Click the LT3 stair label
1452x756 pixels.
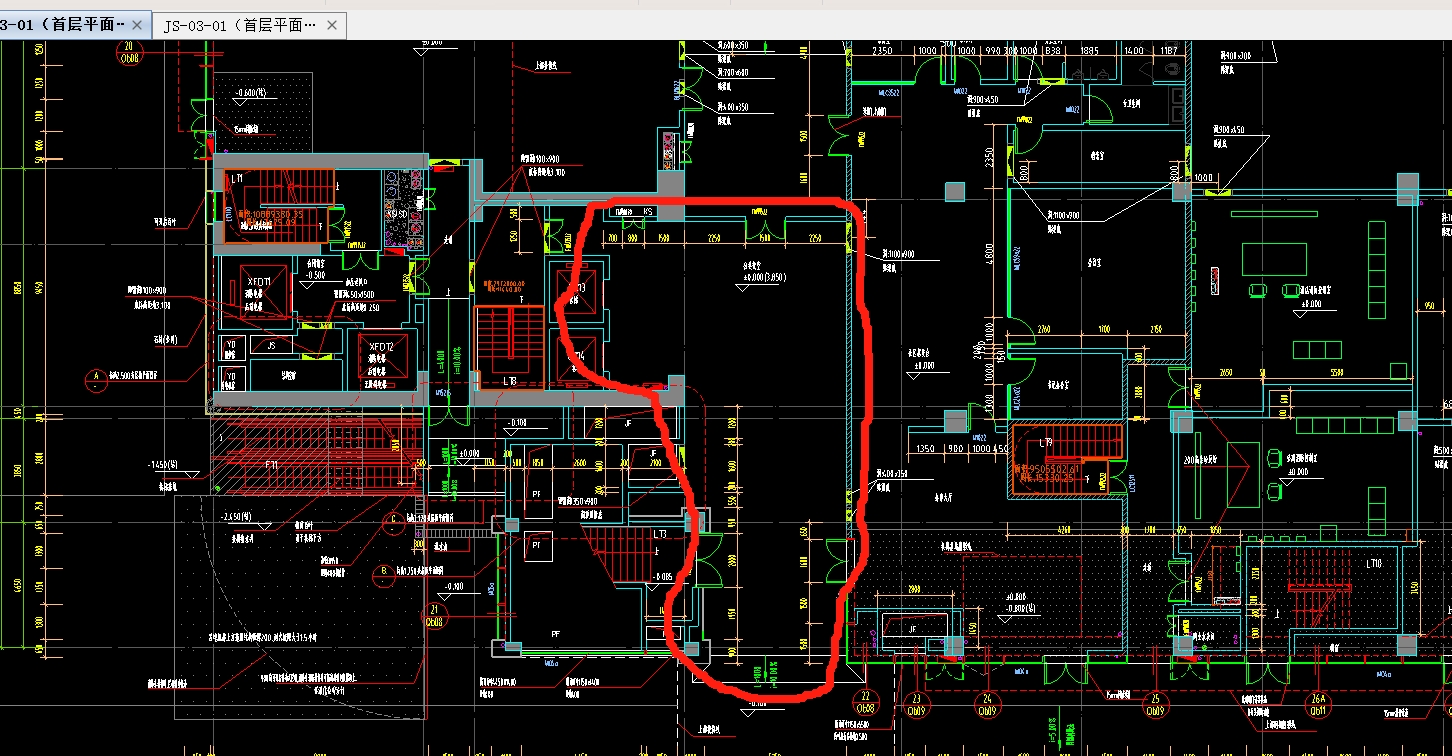coord(660,535)
